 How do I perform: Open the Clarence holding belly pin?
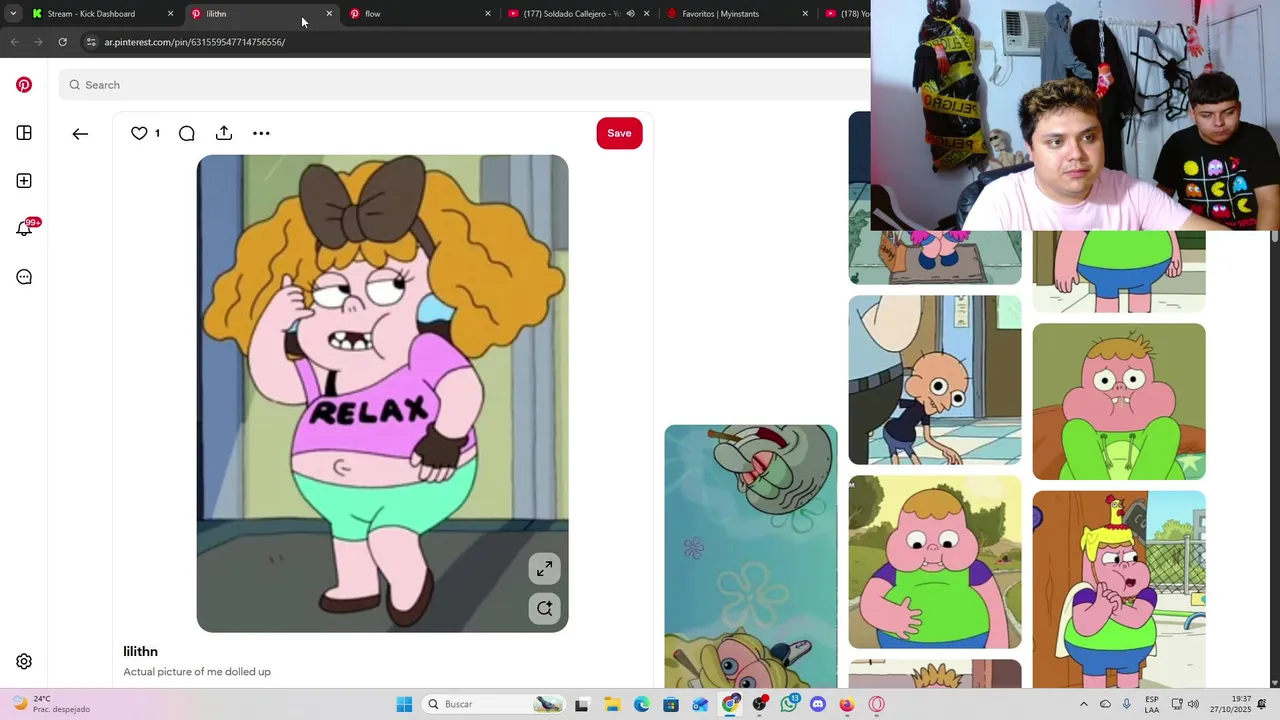[935, 562]
